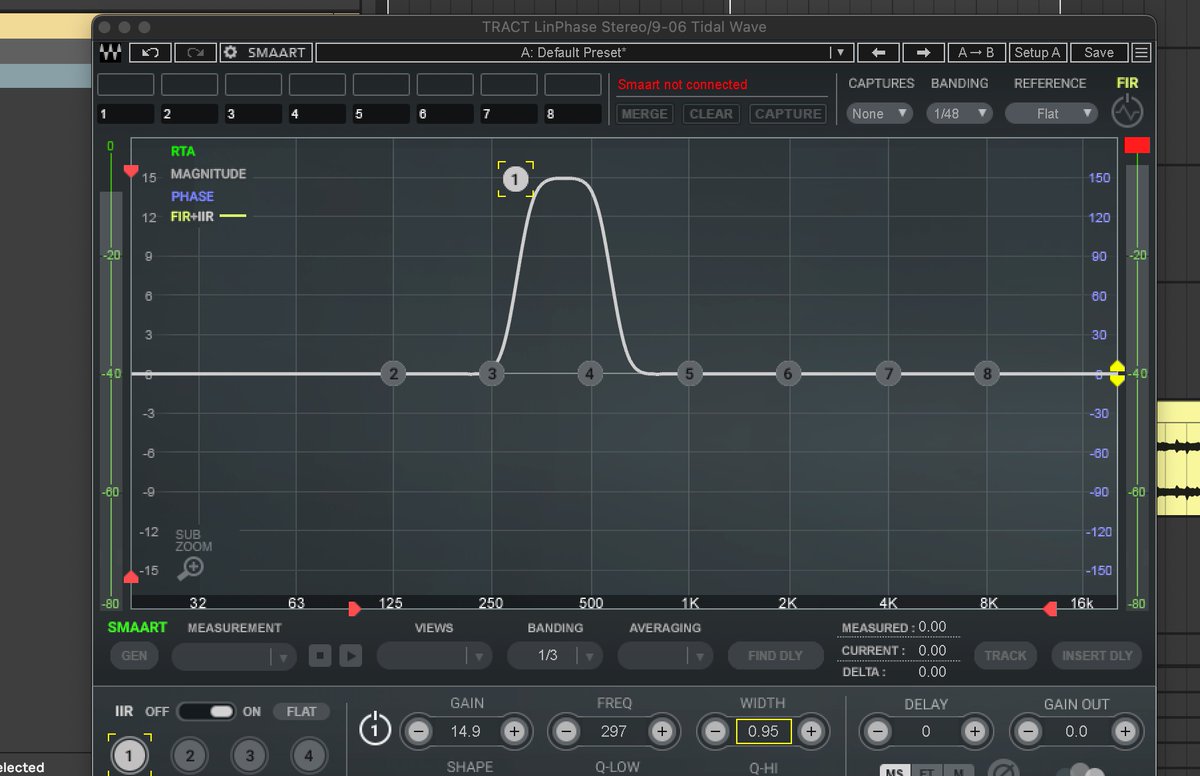Decrease FREQ with minus button
The image size is (1200, 776).
click(x=567, y=732)
